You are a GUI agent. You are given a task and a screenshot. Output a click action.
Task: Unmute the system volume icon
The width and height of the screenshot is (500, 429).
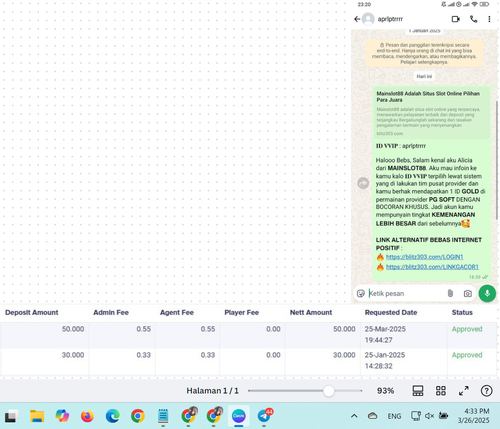coord(429,416)
